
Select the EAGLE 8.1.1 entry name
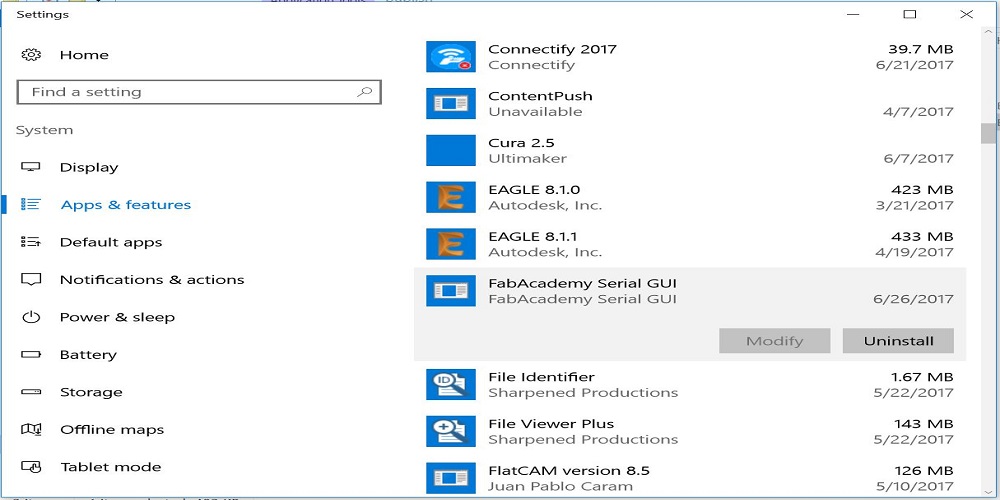coord(533,237)
